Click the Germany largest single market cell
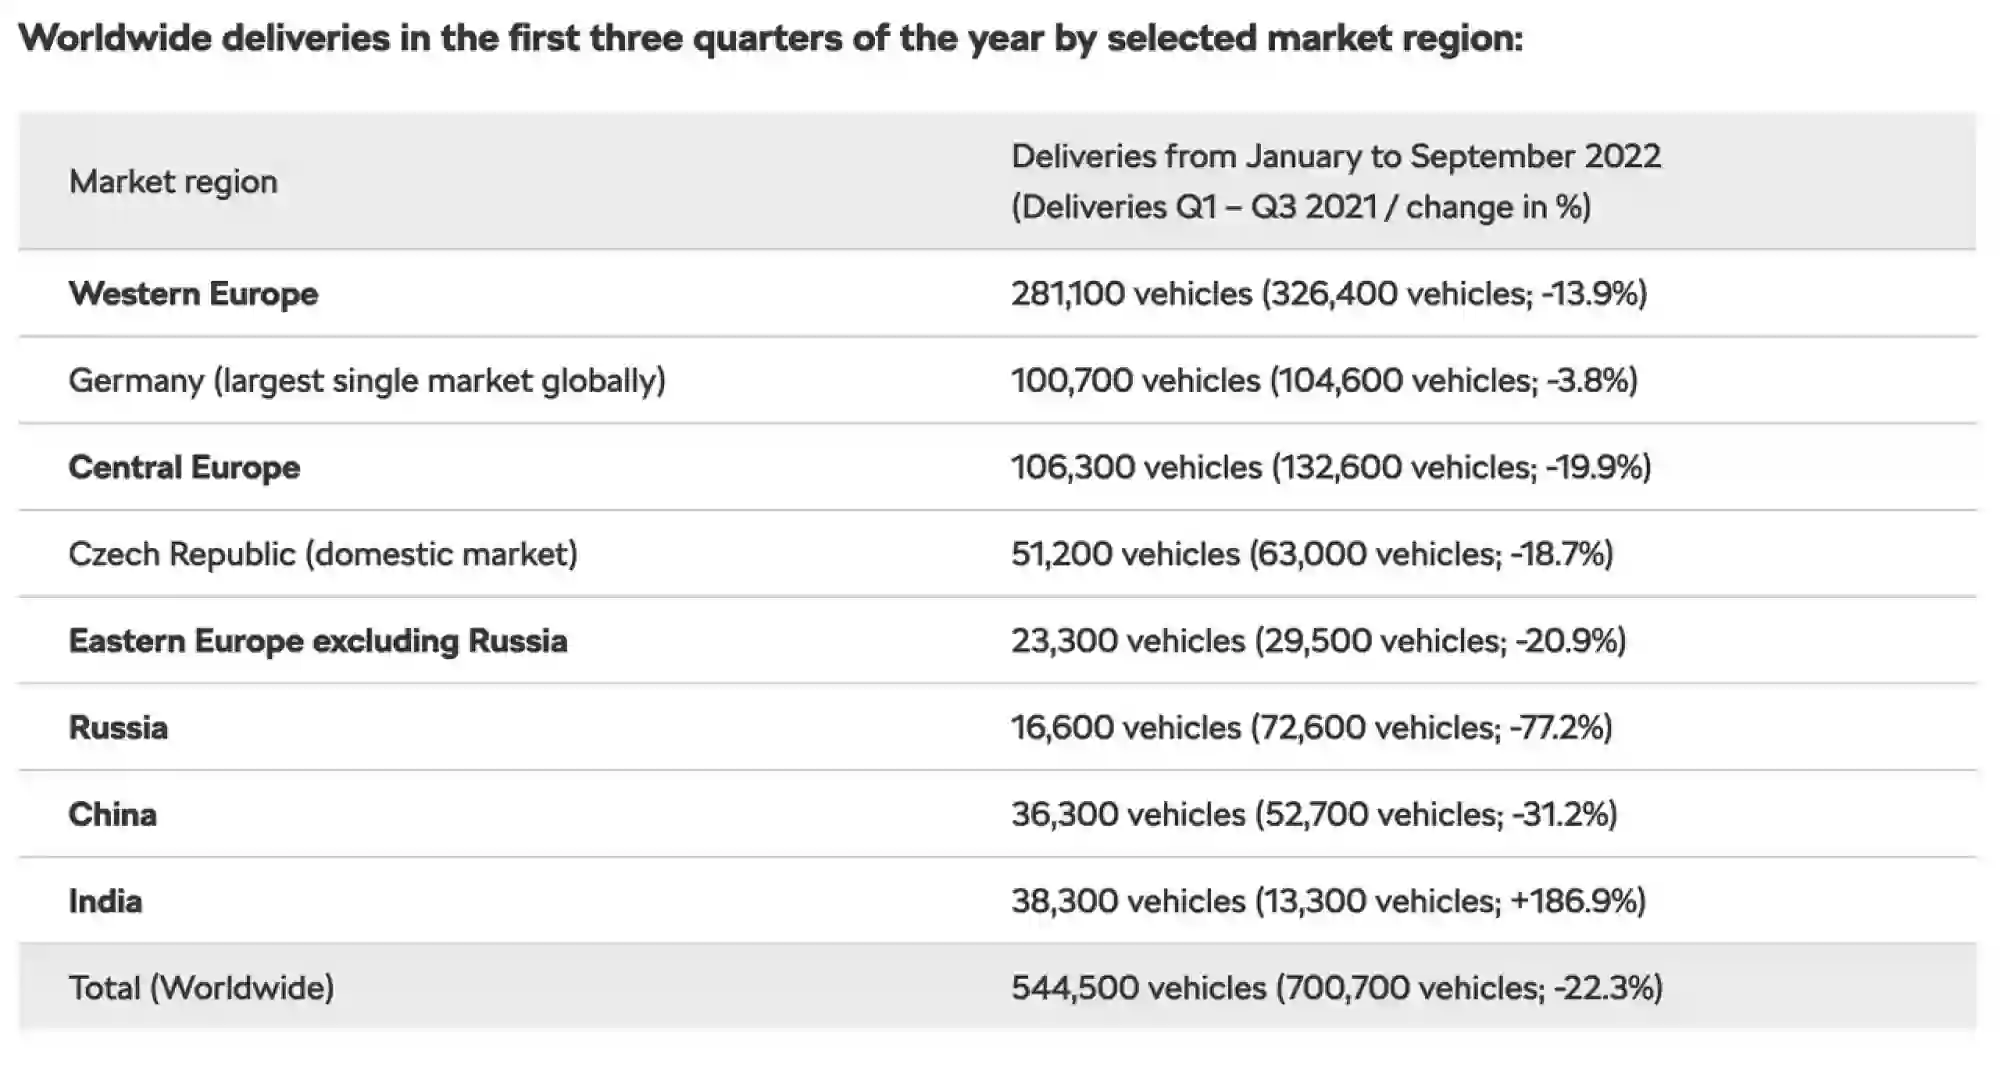This screenshot has width=2000, height=1068. (367, 381)
